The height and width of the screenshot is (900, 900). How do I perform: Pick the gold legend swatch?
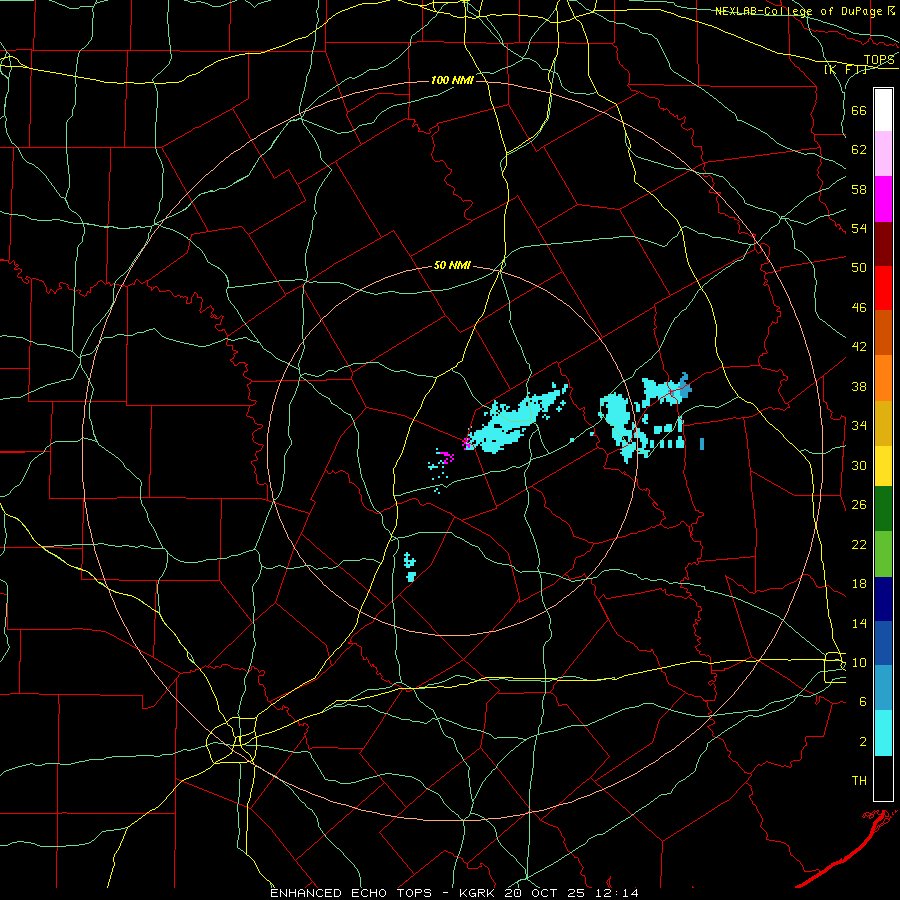(883, 424)
